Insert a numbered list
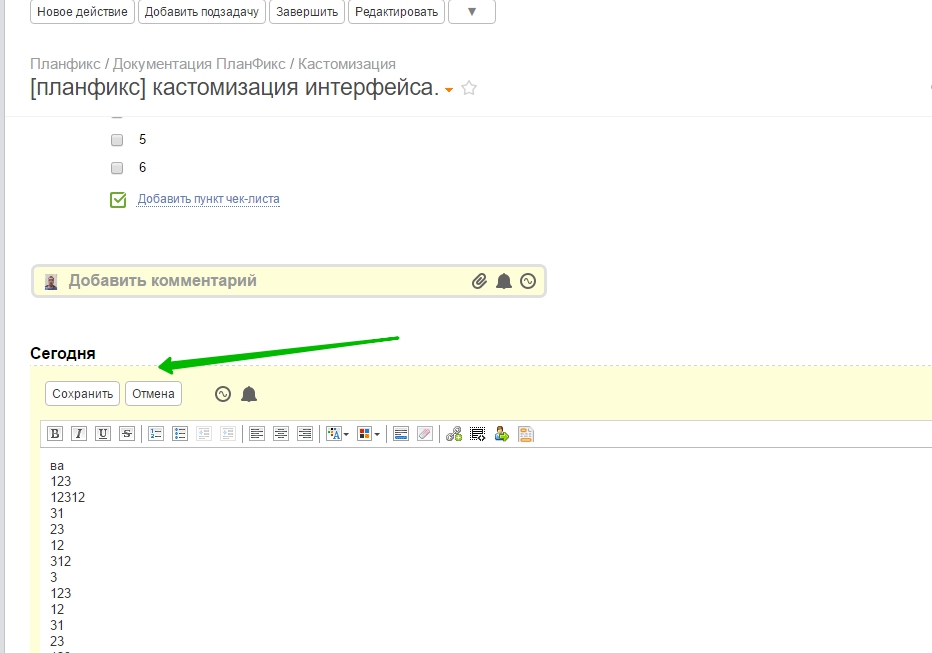 coord(156,434)
